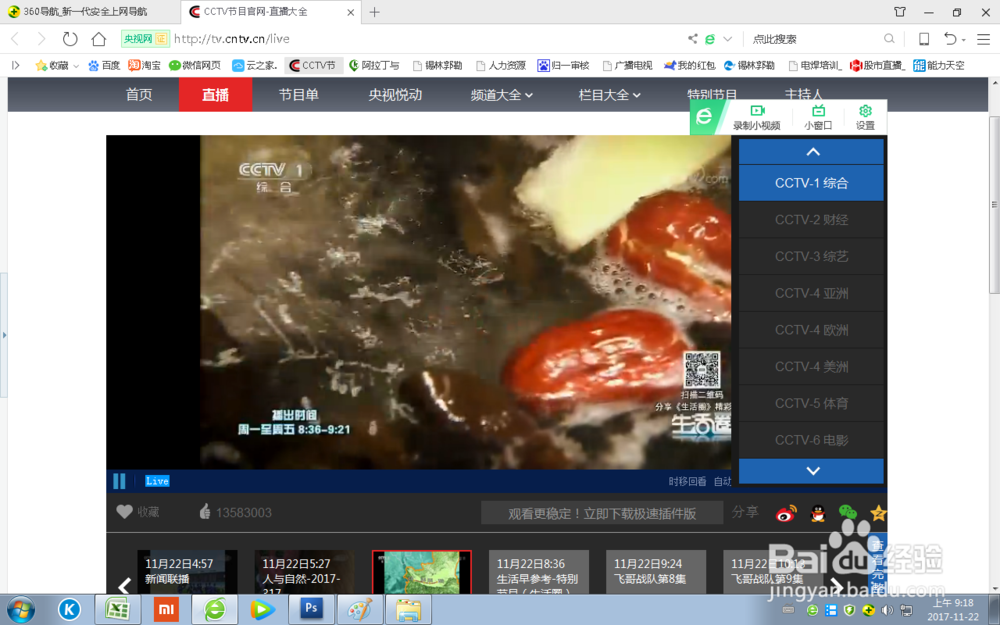Click 立即下载极速插件版 download banner
The image size is (1000, 625).
click(x=601, y=513)
